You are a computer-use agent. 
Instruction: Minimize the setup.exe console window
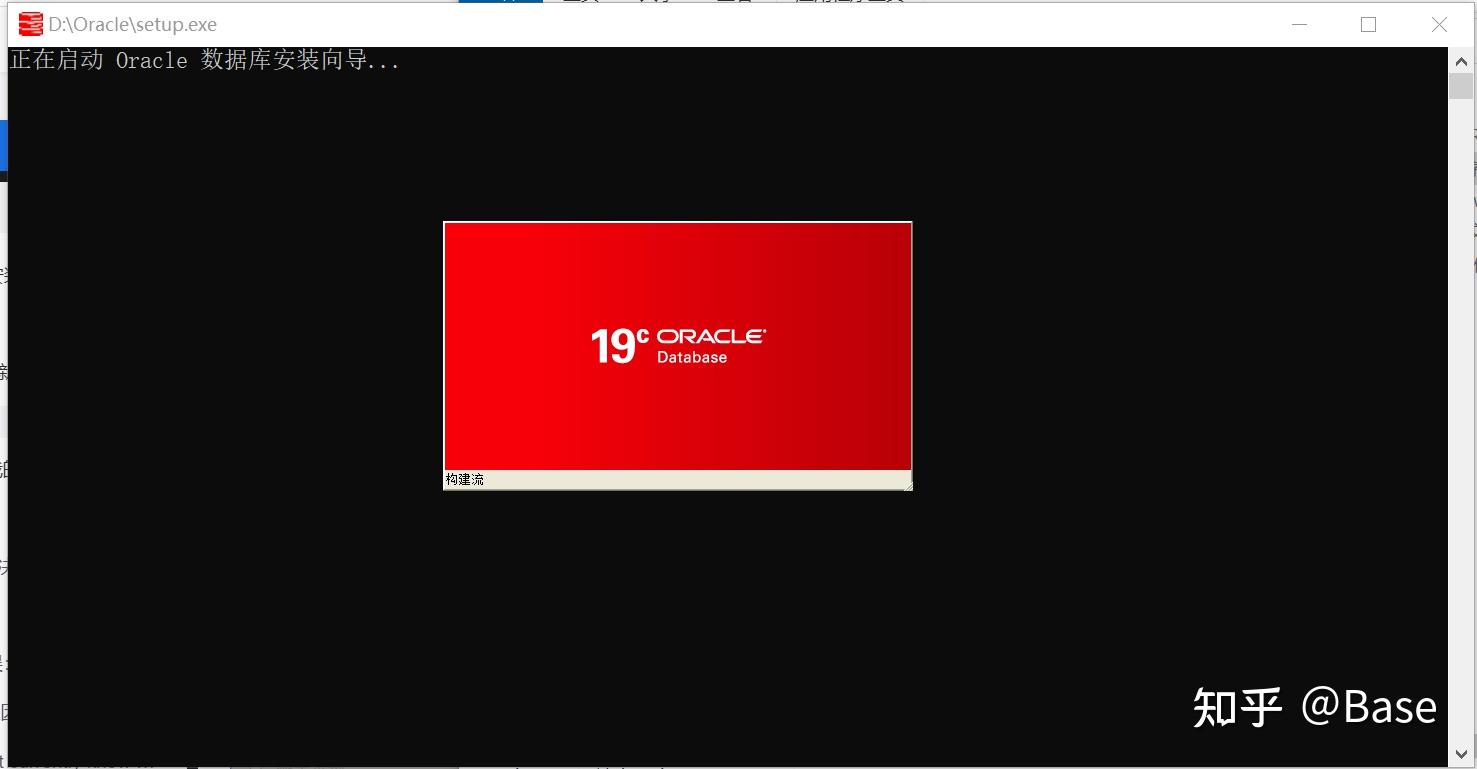(1299, 24)
